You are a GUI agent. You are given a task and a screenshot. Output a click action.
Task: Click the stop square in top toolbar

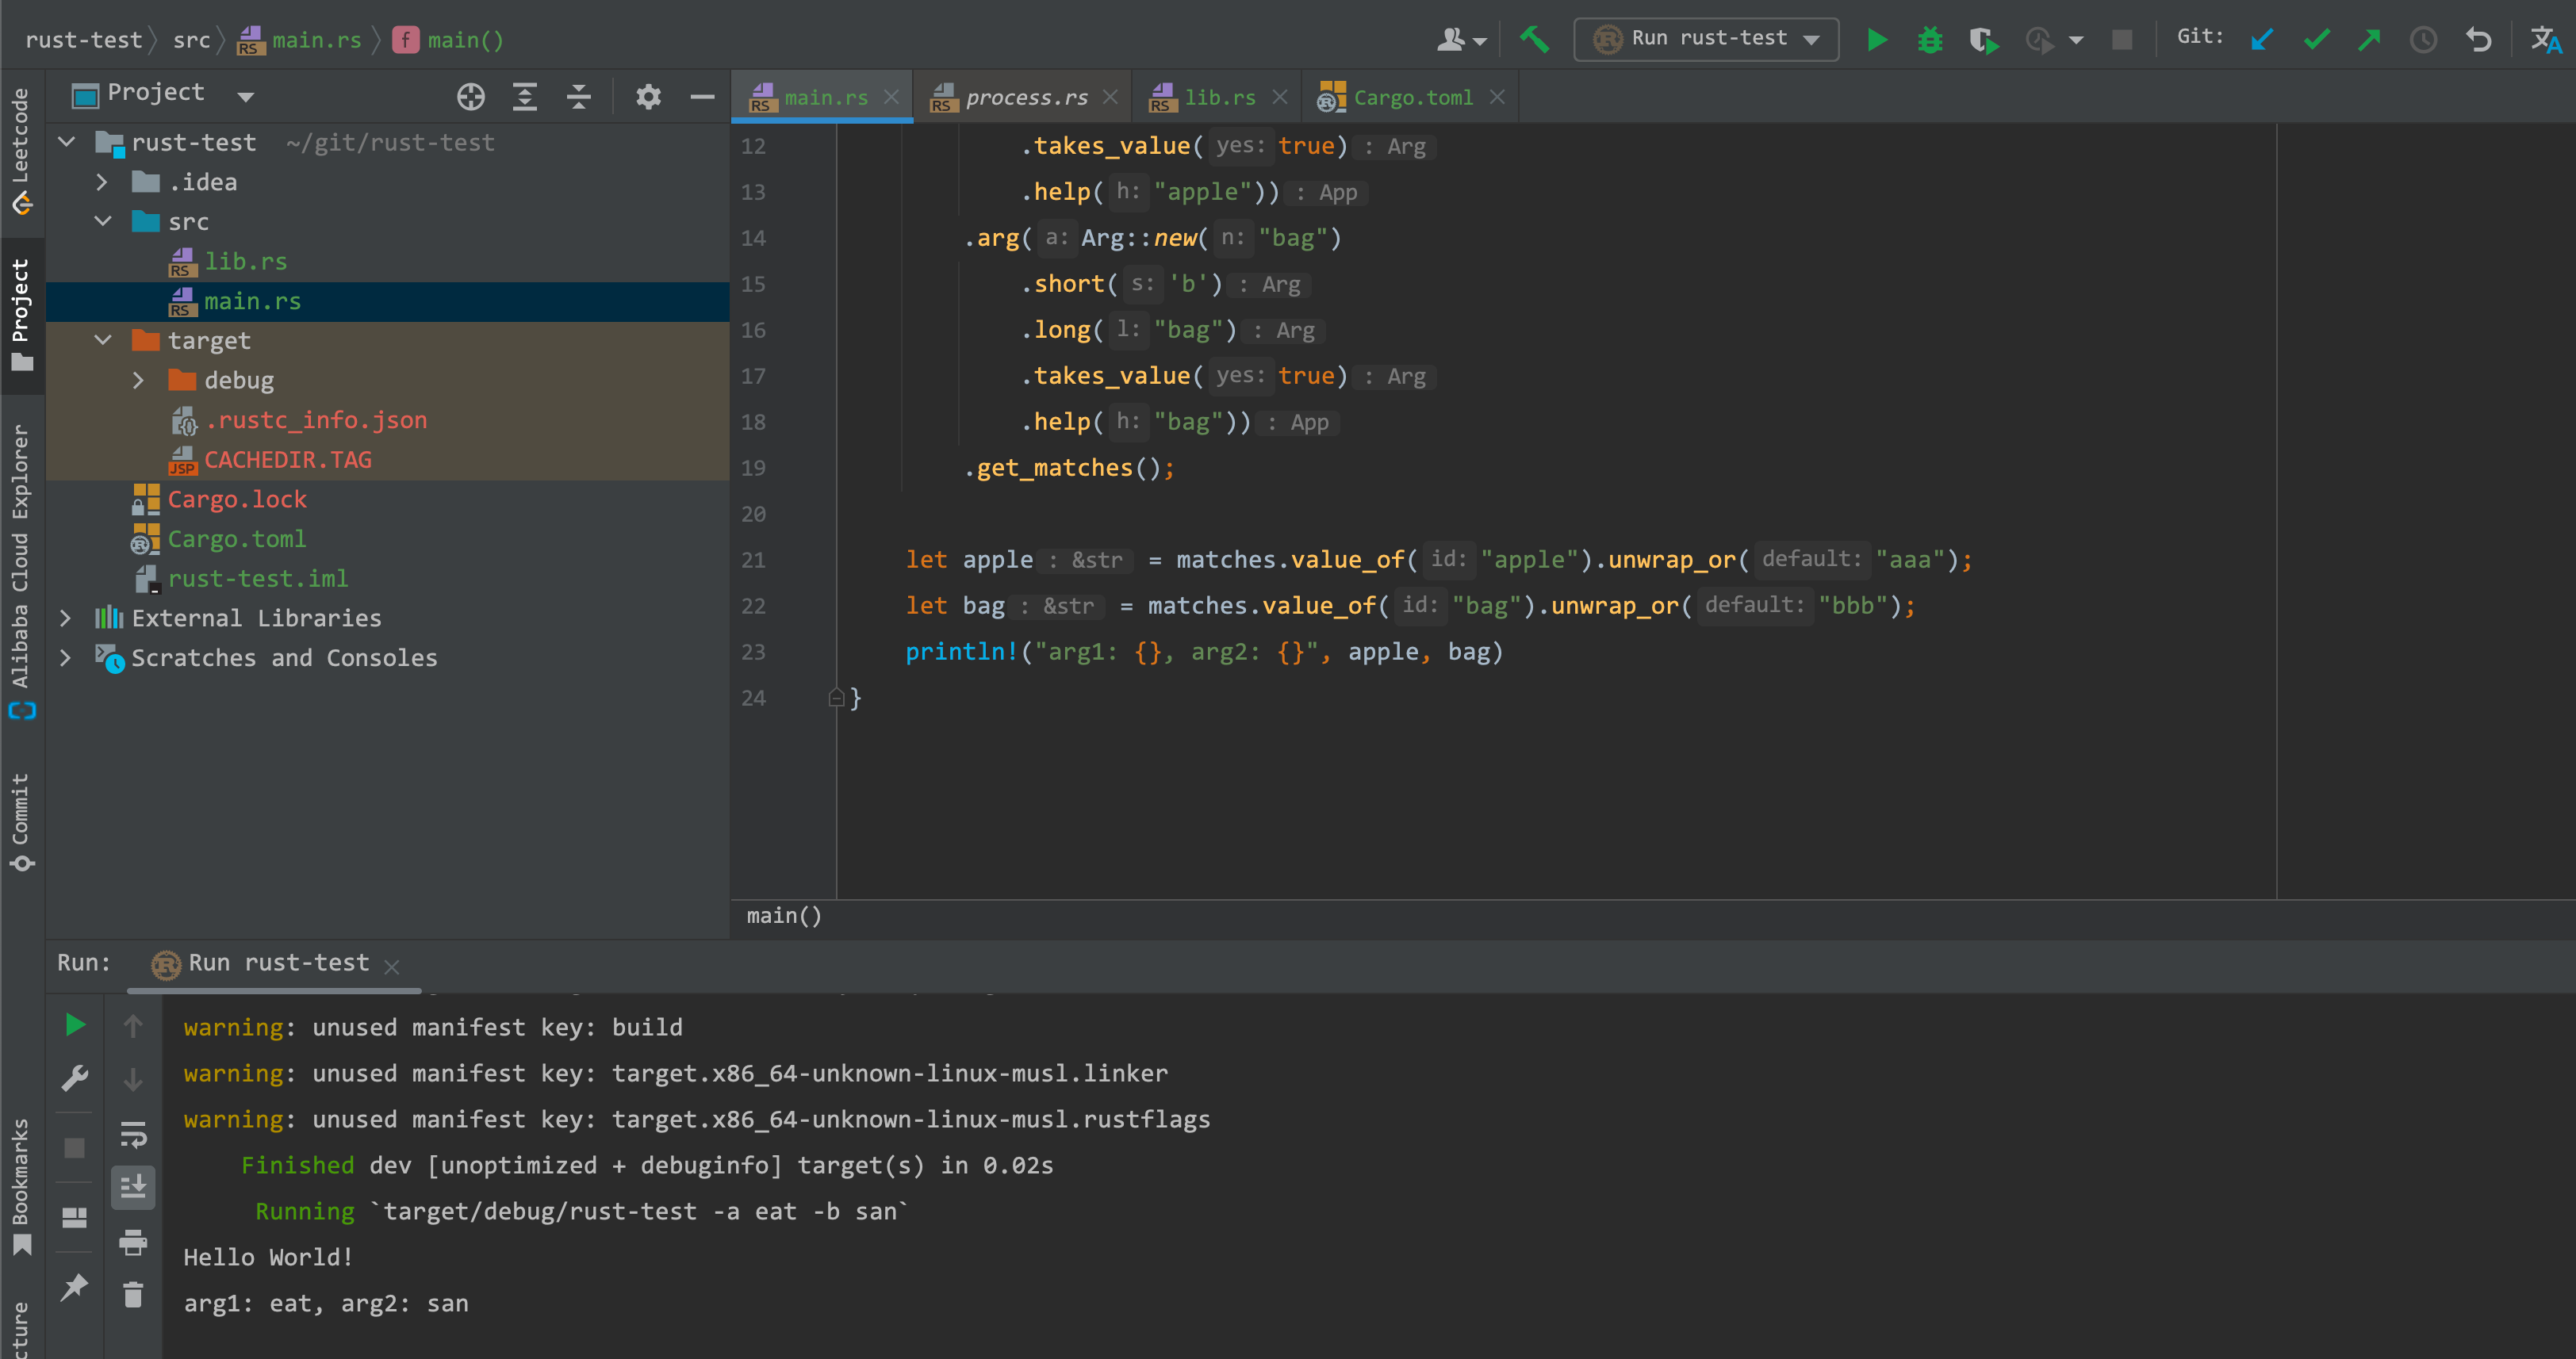(x=2122, y=39)
